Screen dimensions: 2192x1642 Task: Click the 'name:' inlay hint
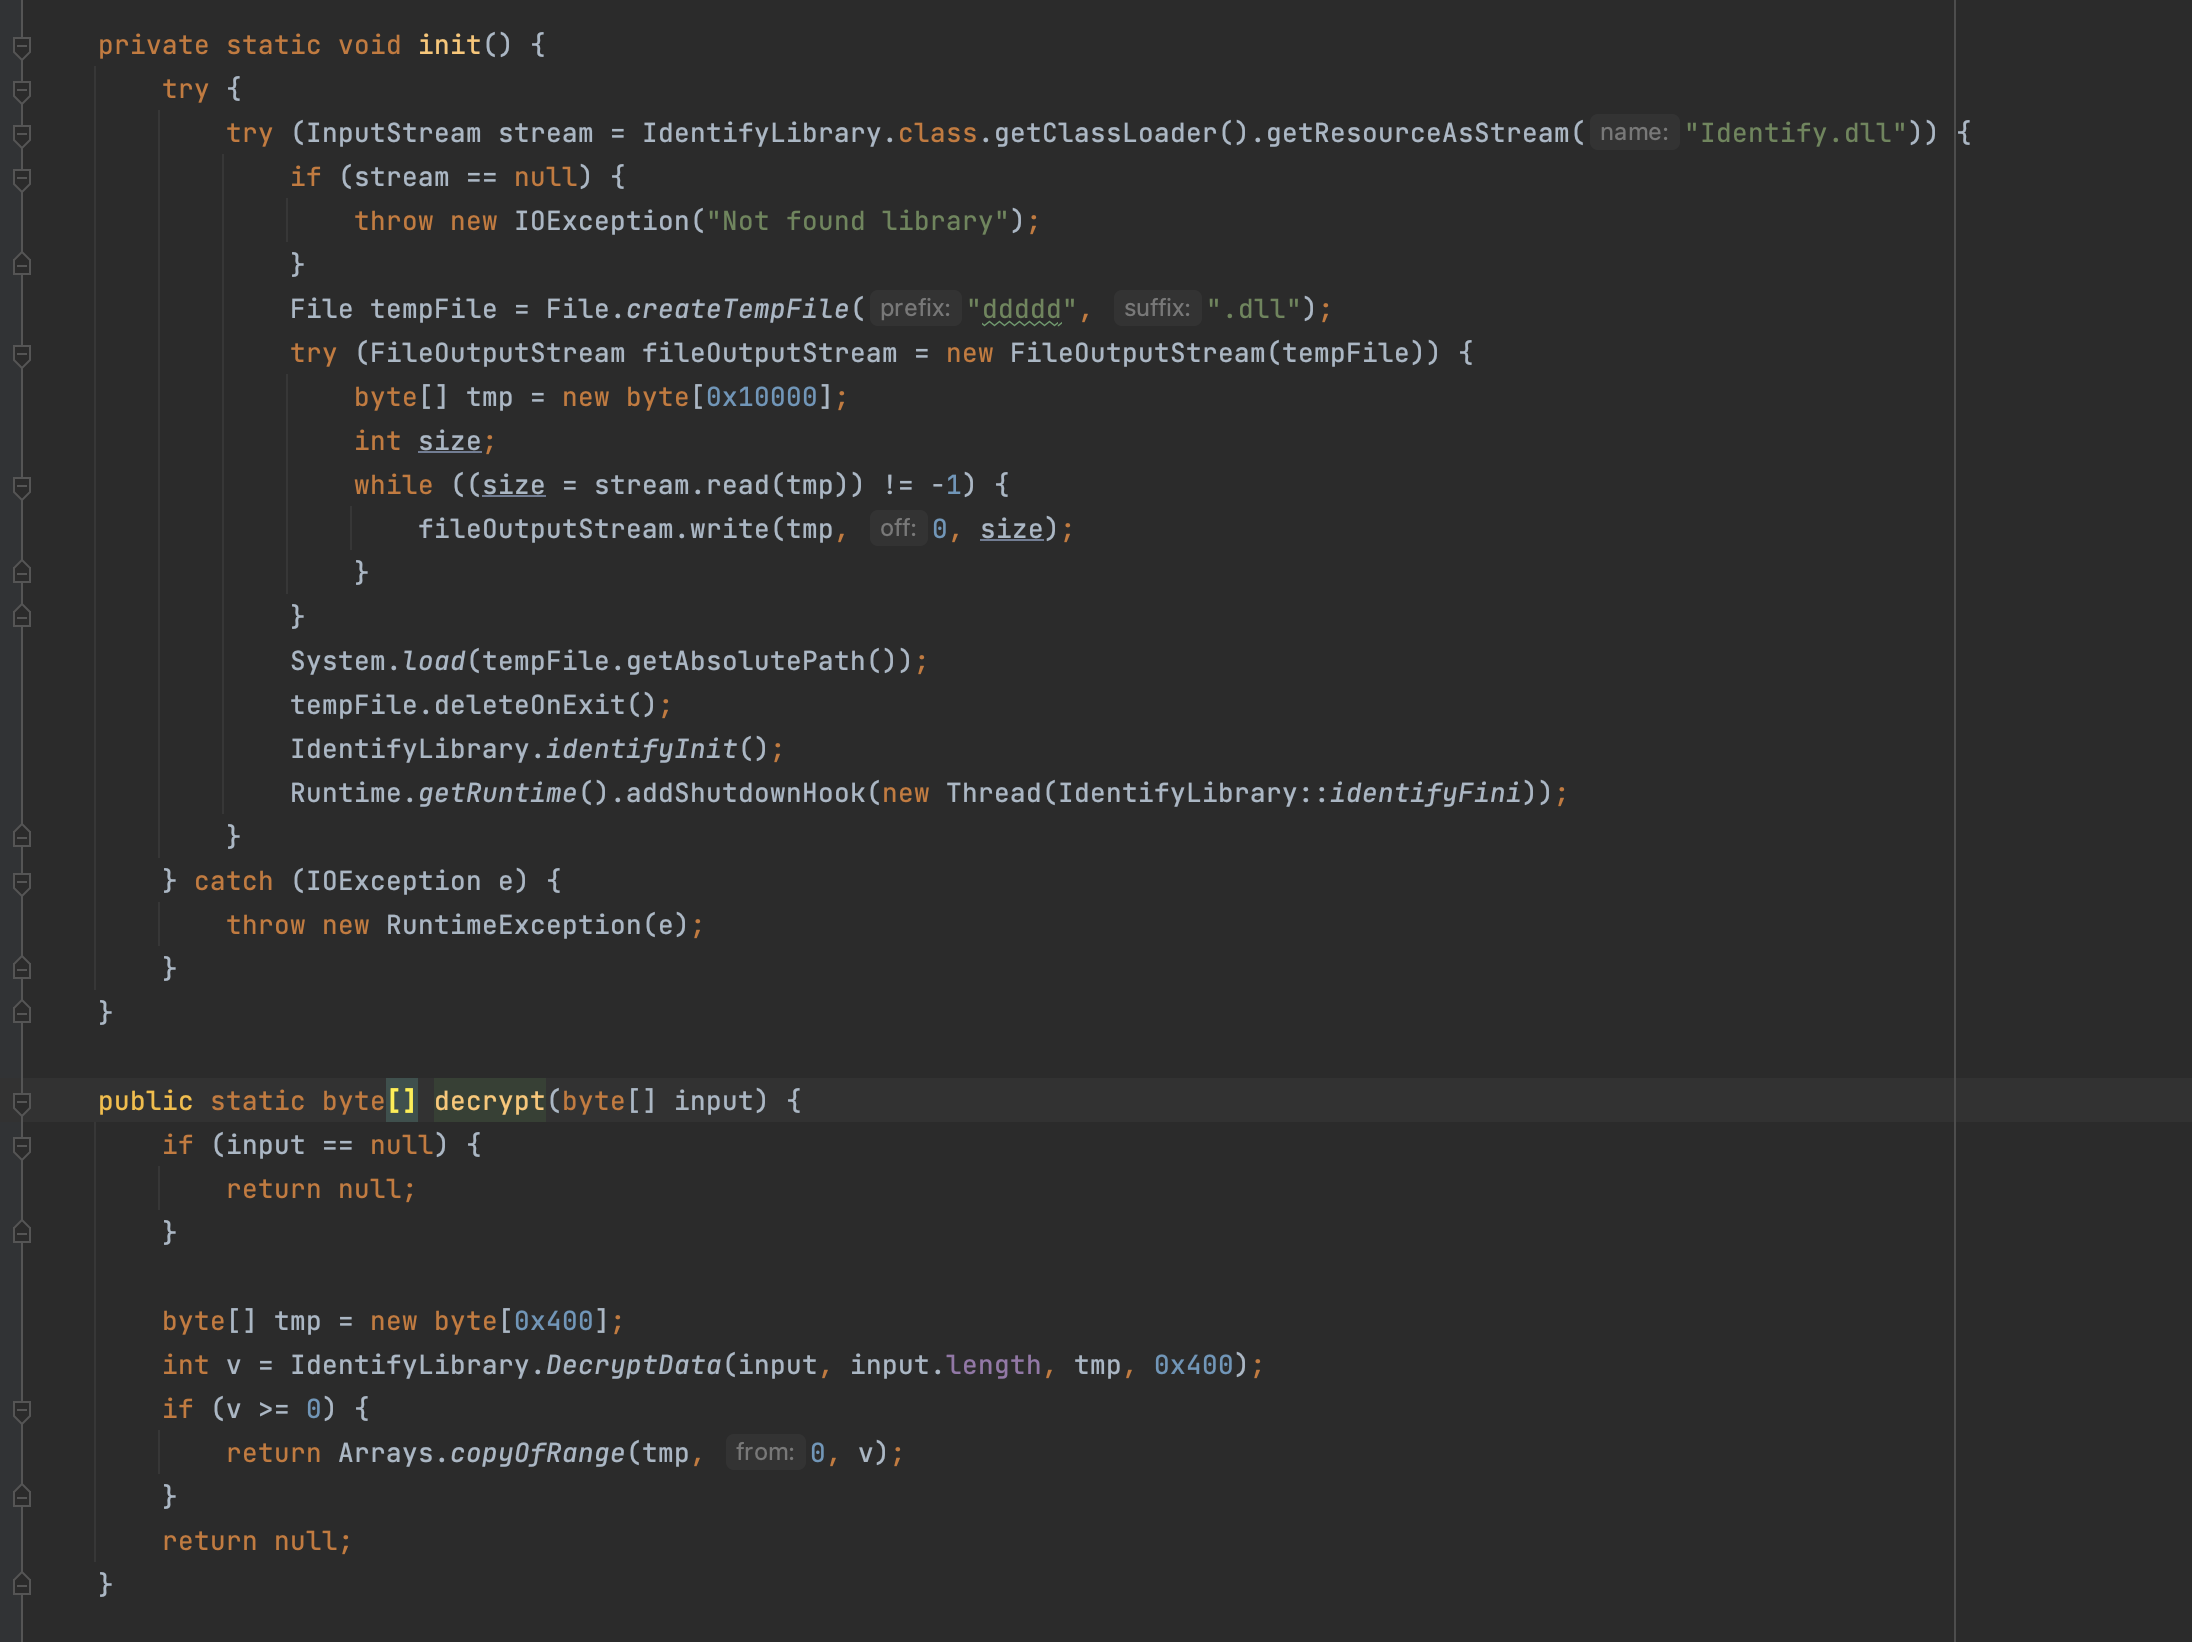pos(1633,133)
